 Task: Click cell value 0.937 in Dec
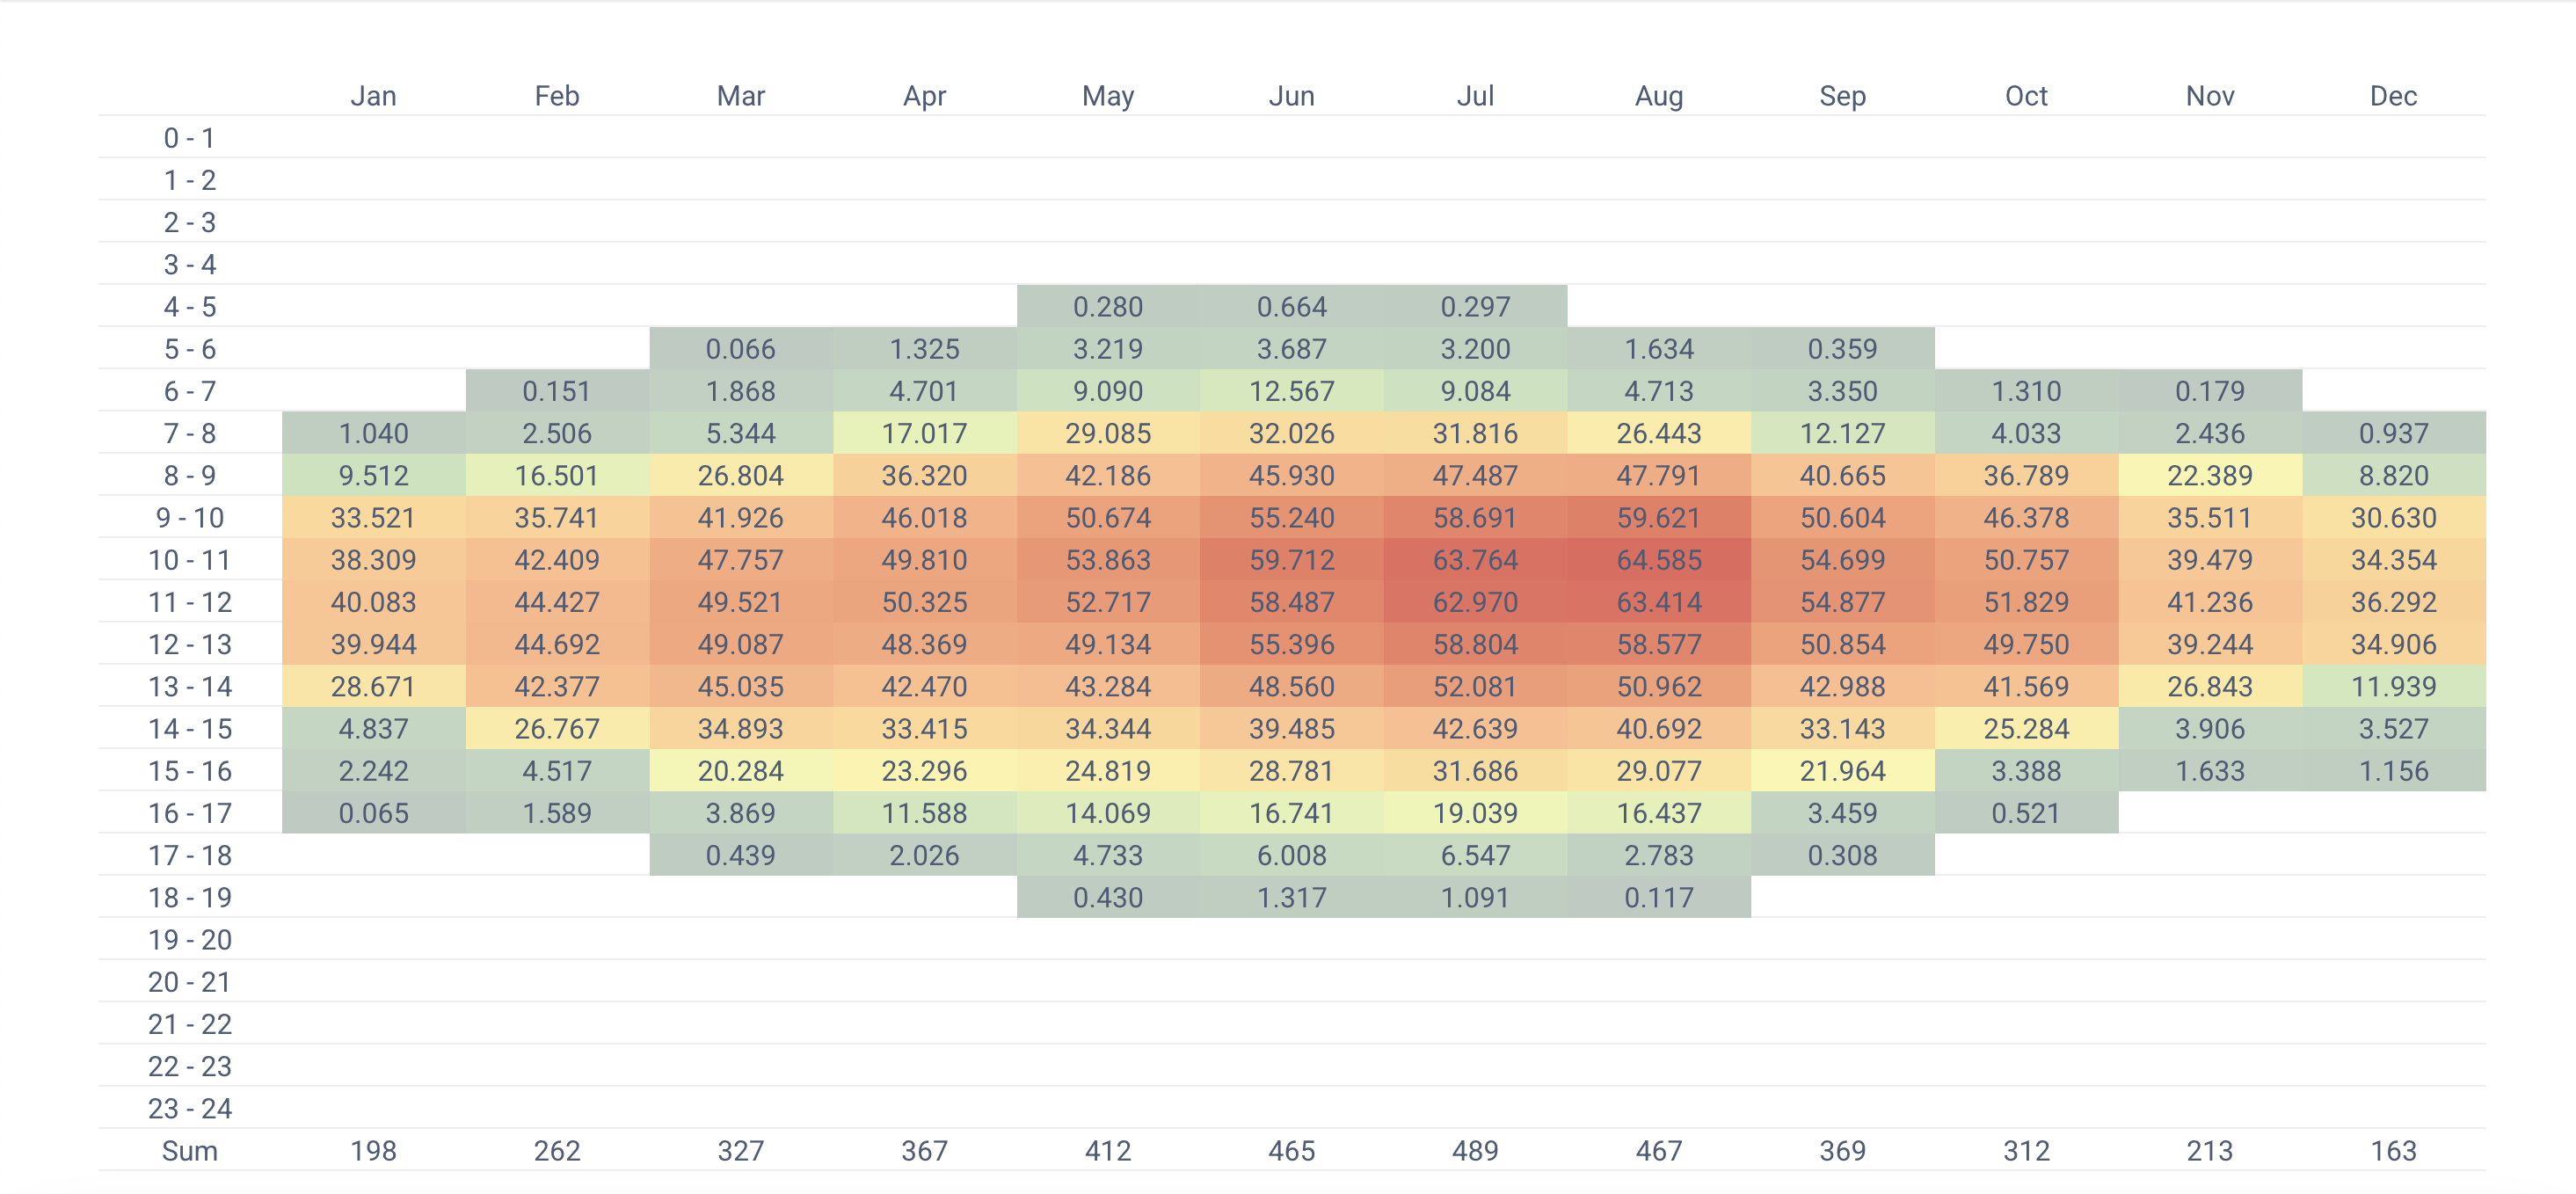[x=2394, y=433]
